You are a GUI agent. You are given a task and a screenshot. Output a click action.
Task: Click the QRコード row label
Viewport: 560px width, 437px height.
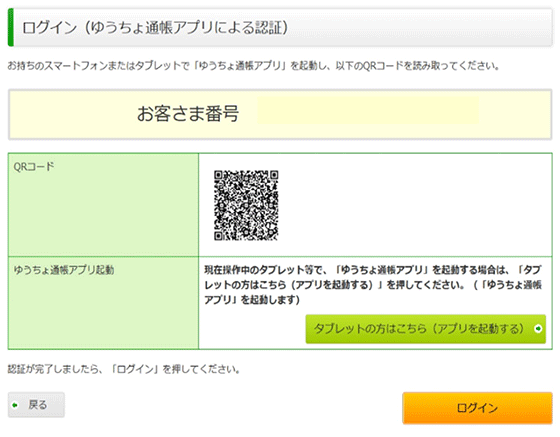[x=34, y=166]
